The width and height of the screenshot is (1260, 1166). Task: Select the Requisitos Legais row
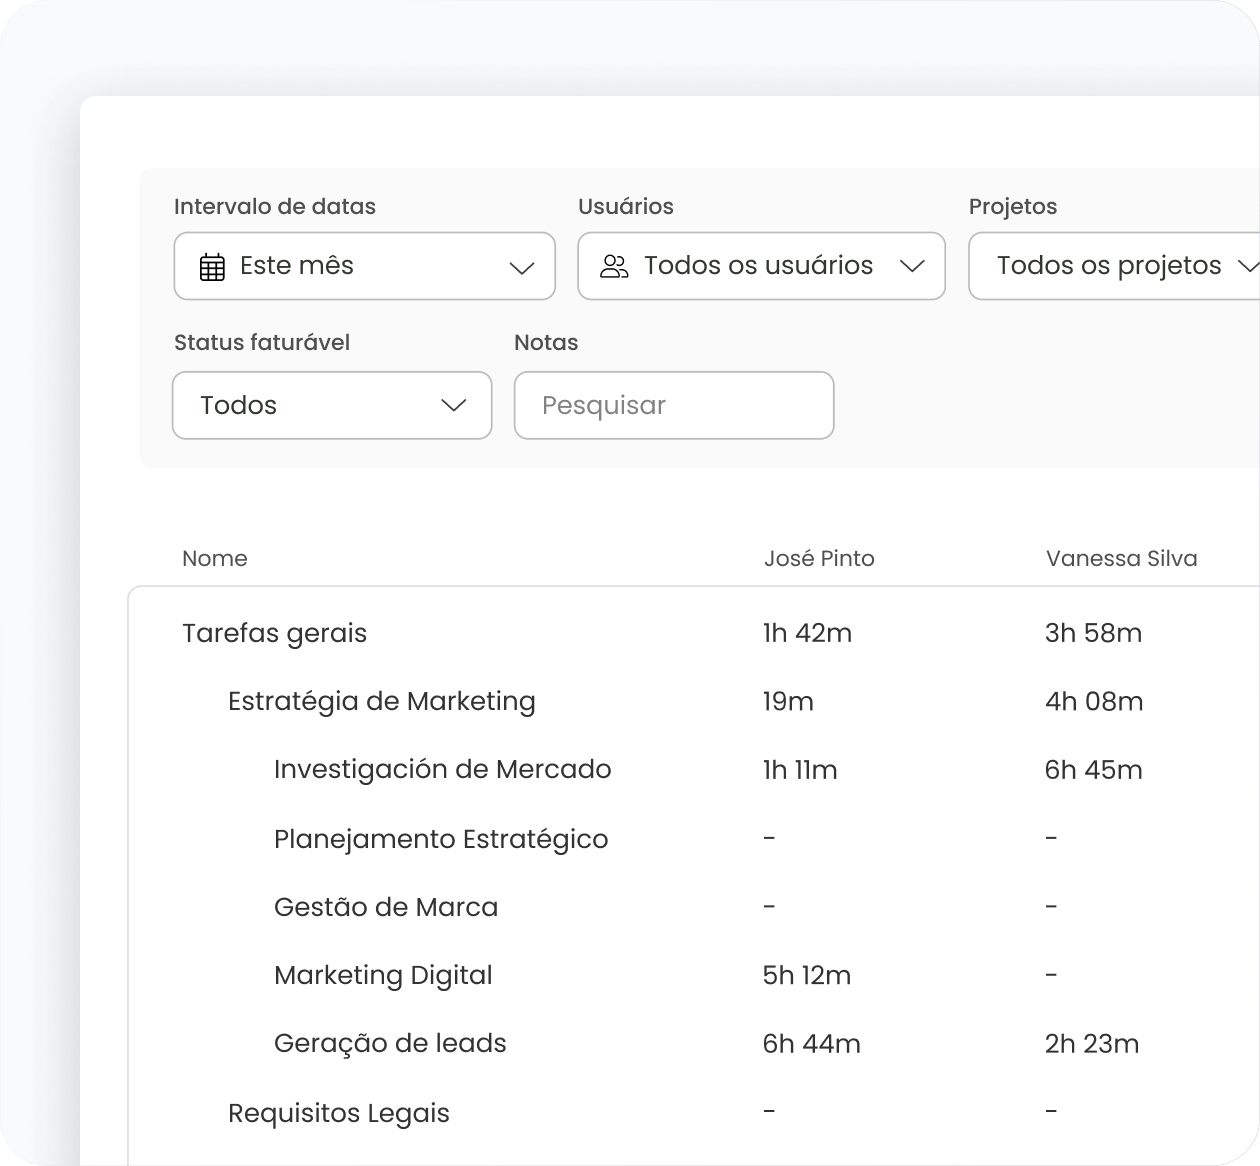click(x=338, y=1114)
